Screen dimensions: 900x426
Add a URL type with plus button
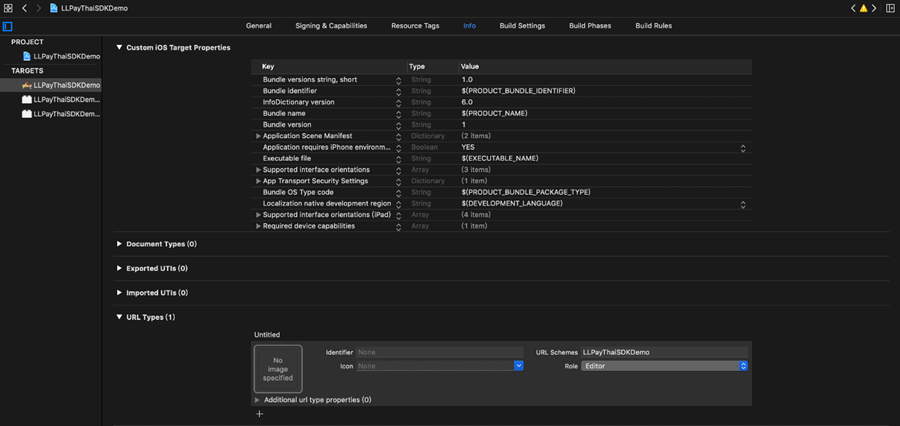click(259, 413)
